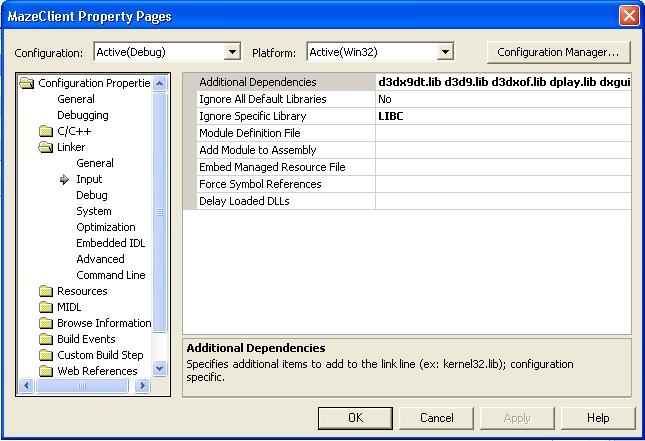The image size is (645, 441).
Task: Select the Linker tree node
Action: pyautogui.click(x=71, y=147)
